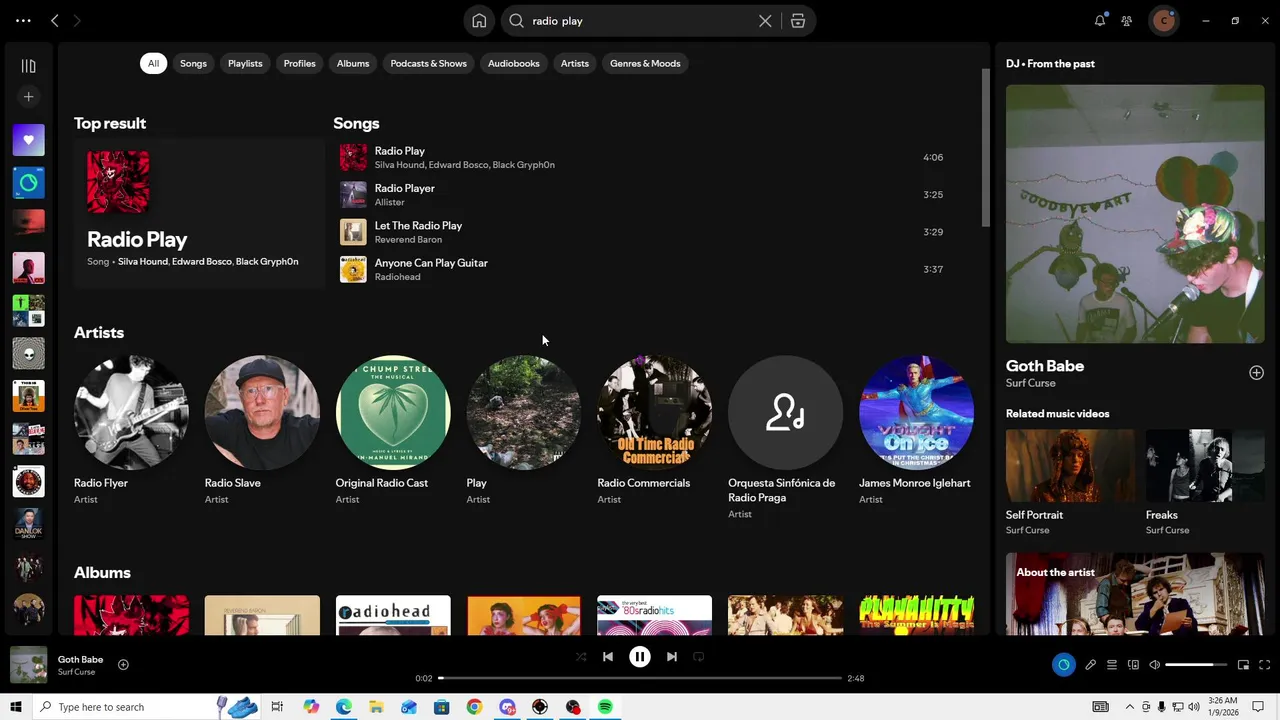Filter results by Audiobooks

[514, 64]
